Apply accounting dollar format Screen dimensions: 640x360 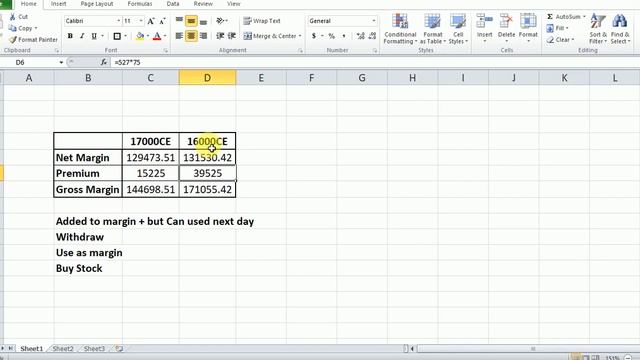pos(313,36)
